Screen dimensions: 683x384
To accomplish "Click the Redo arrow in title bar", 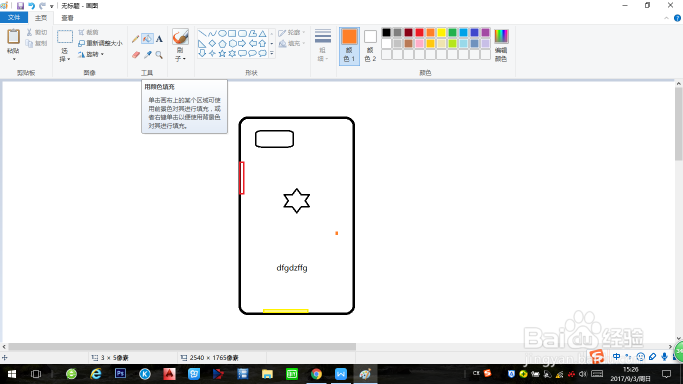I will [42, 6].
